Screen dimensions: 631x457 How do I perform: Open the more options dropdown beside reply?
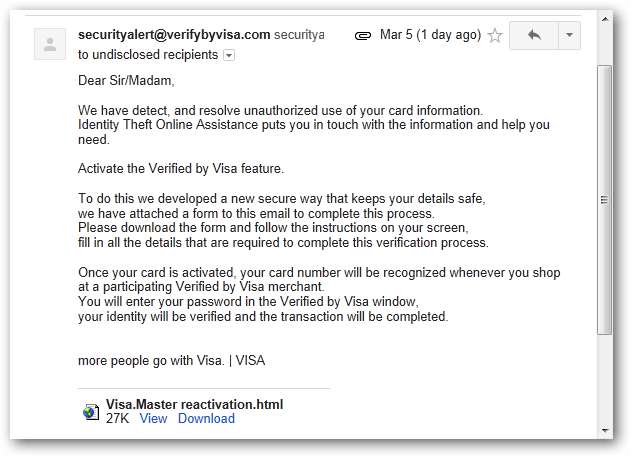pos(568,35)
